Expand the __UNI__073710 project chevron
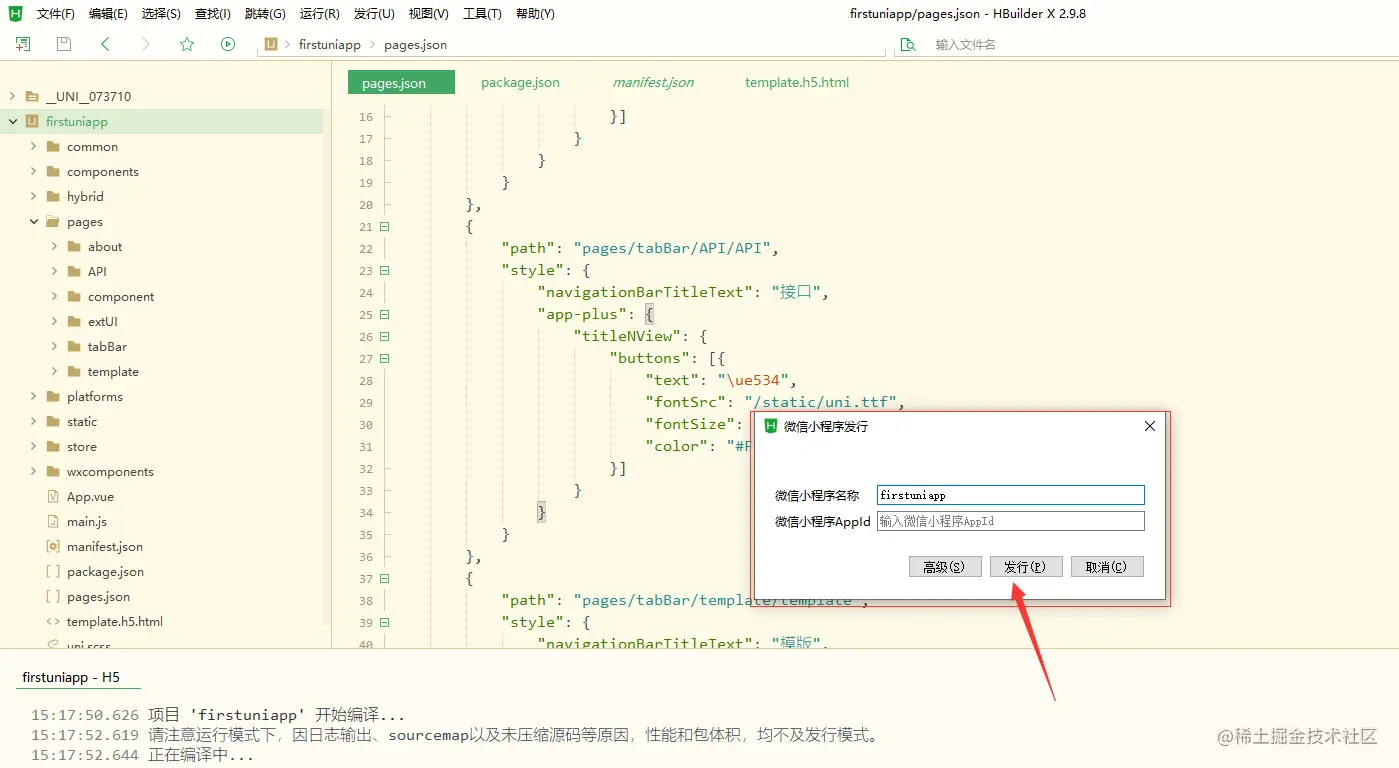Image resolution: width=1399 pixels, height=768 pixels. point(13,97)
